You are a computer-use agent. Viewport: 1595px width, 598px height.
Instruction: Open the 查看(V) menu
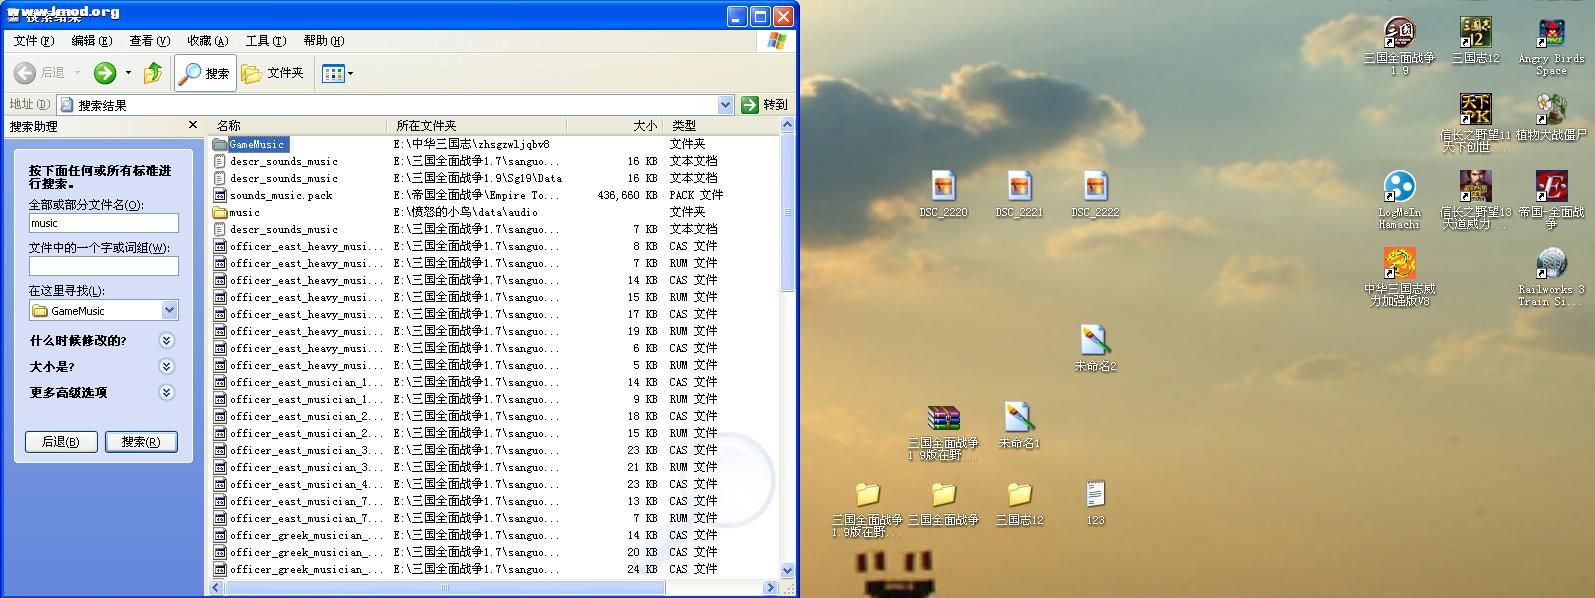(149, 41)
